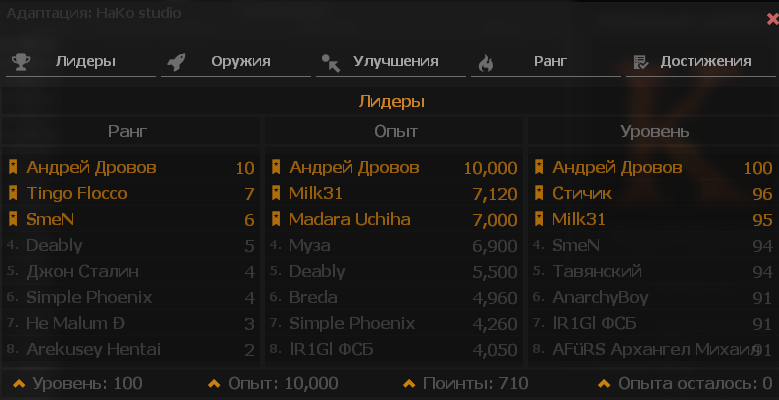Select Milk31 in the Опыт column
779x400 pixels.
(316, 193)
